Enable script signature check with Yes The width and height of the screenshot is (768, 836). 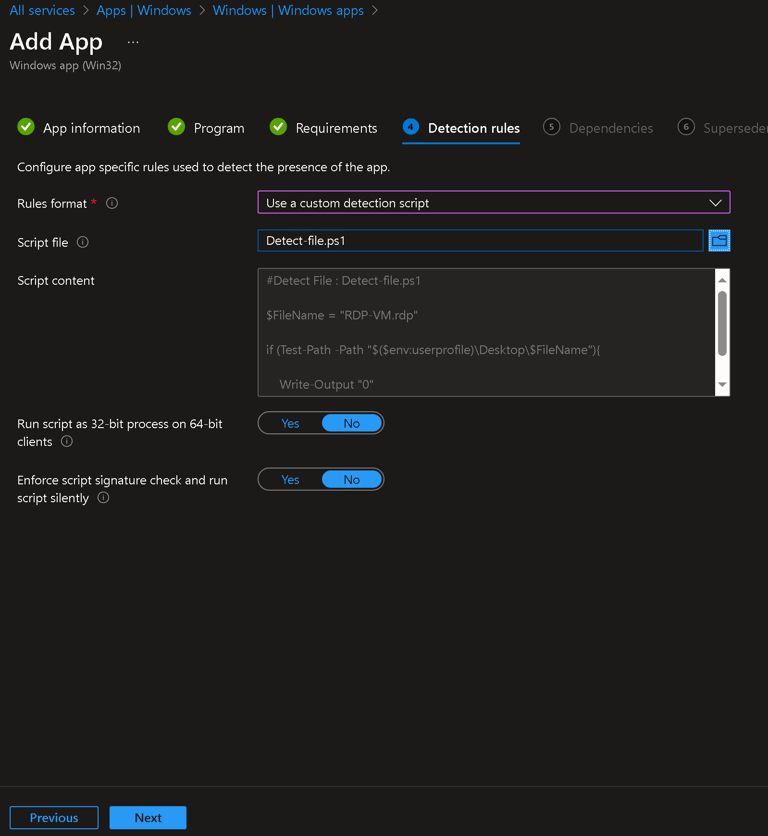click(290, 480)
